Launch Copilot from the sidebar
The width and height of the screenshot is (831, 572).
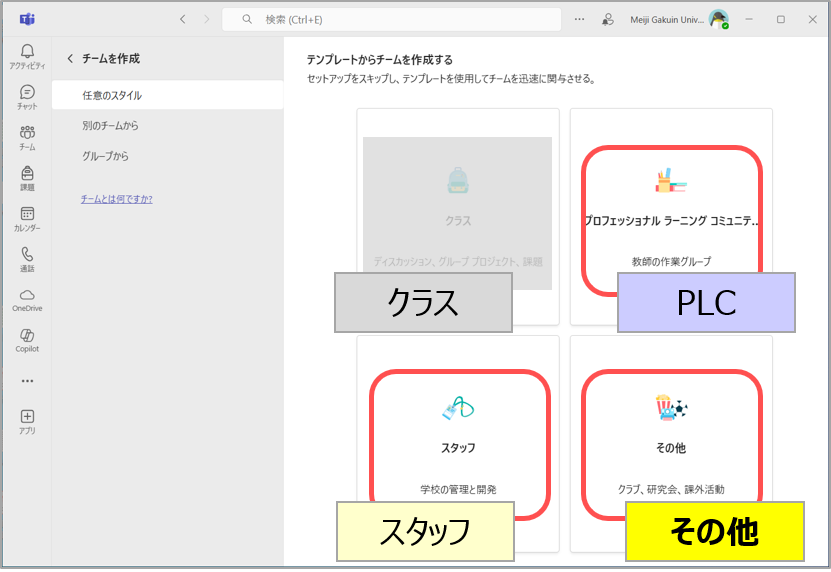(x=27, y=337)
